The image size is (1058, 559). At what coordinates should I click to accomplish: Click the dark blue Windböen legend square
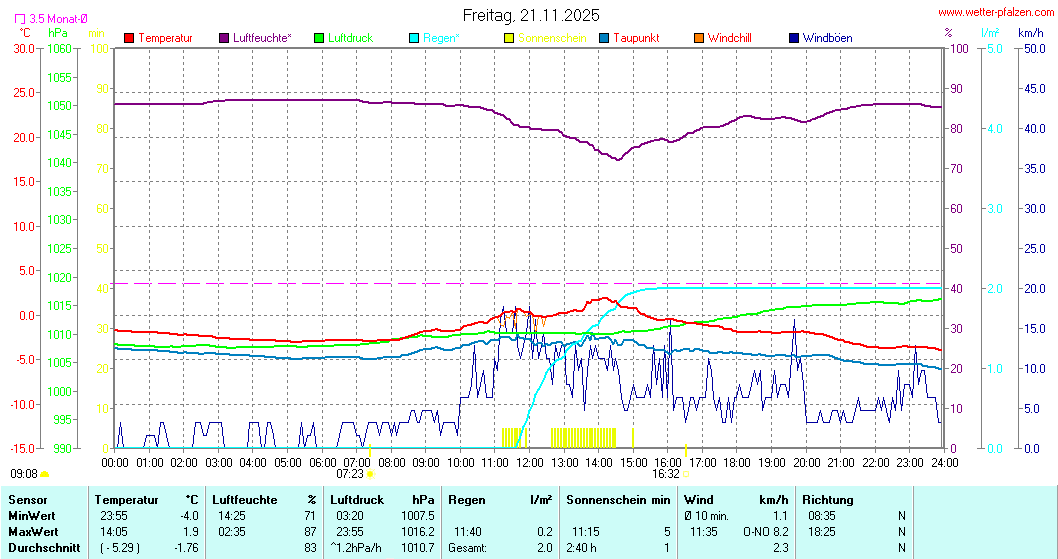tap(794, 38)
